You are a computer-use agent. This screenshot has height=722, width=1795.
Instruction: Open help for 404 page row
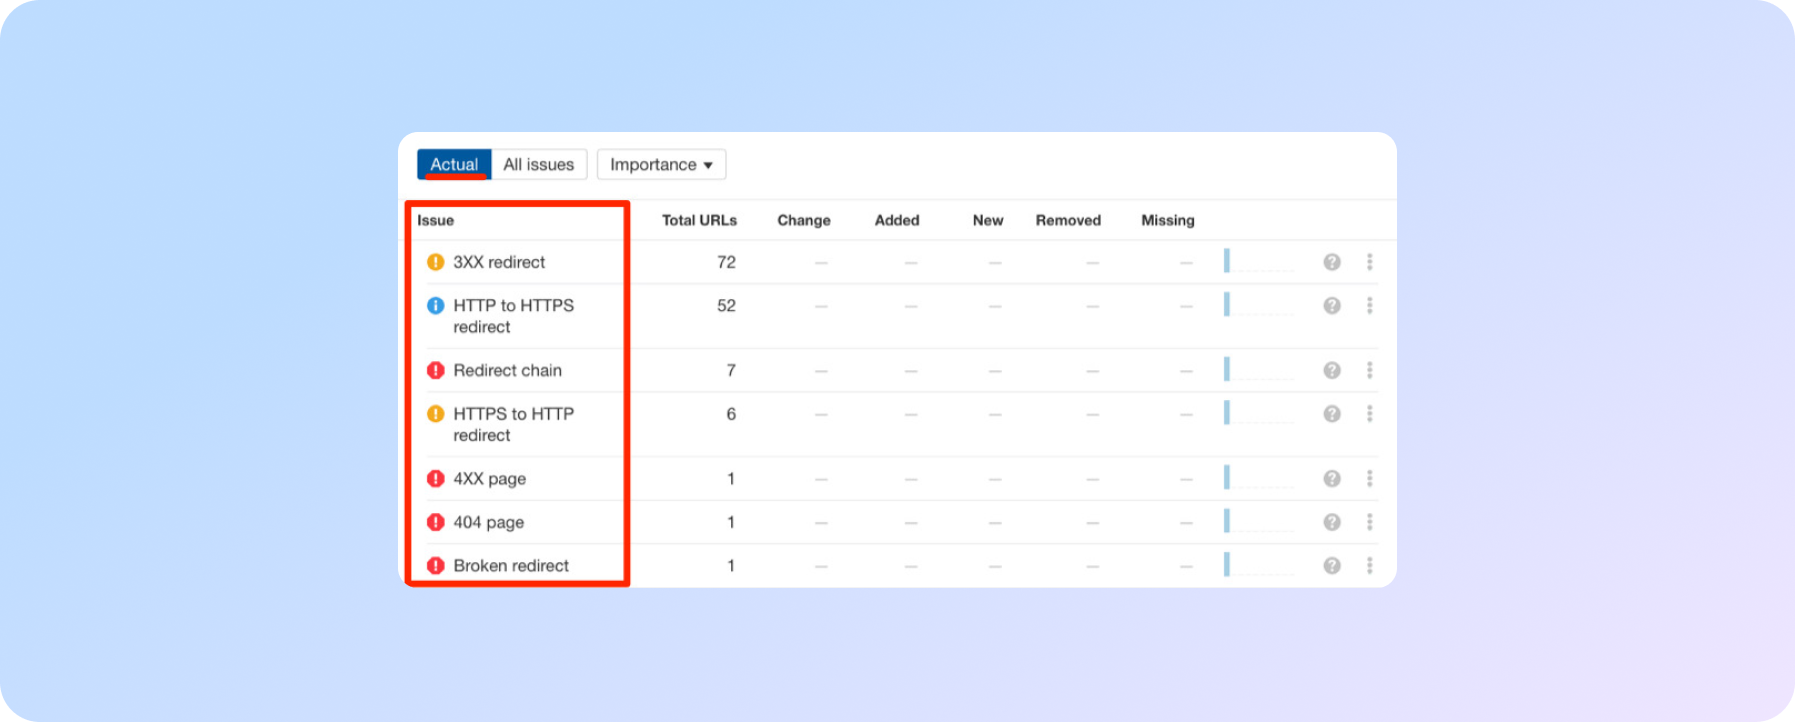coord(1332,522)
